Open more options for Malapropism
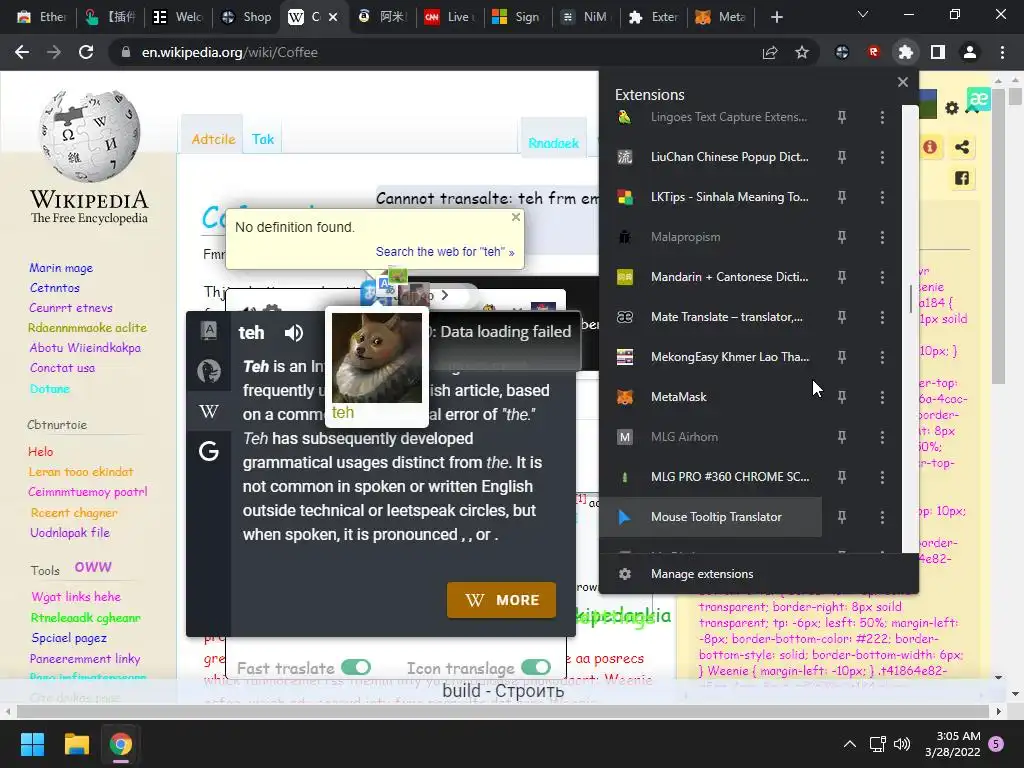 point(882,237)
